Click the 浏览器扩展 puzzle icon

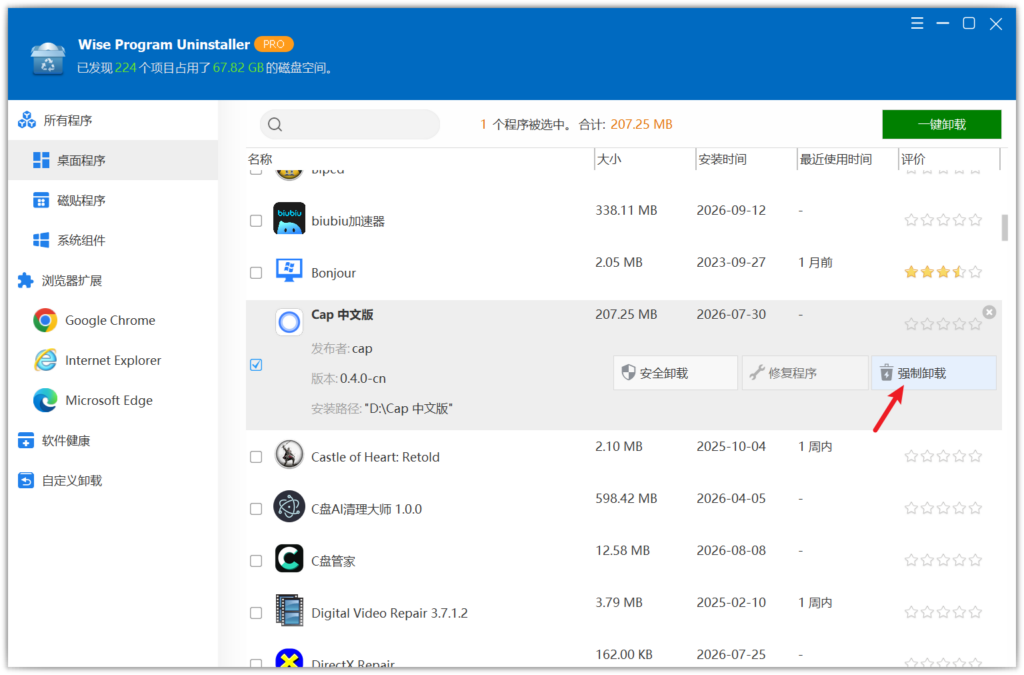(x=25, y=281)
